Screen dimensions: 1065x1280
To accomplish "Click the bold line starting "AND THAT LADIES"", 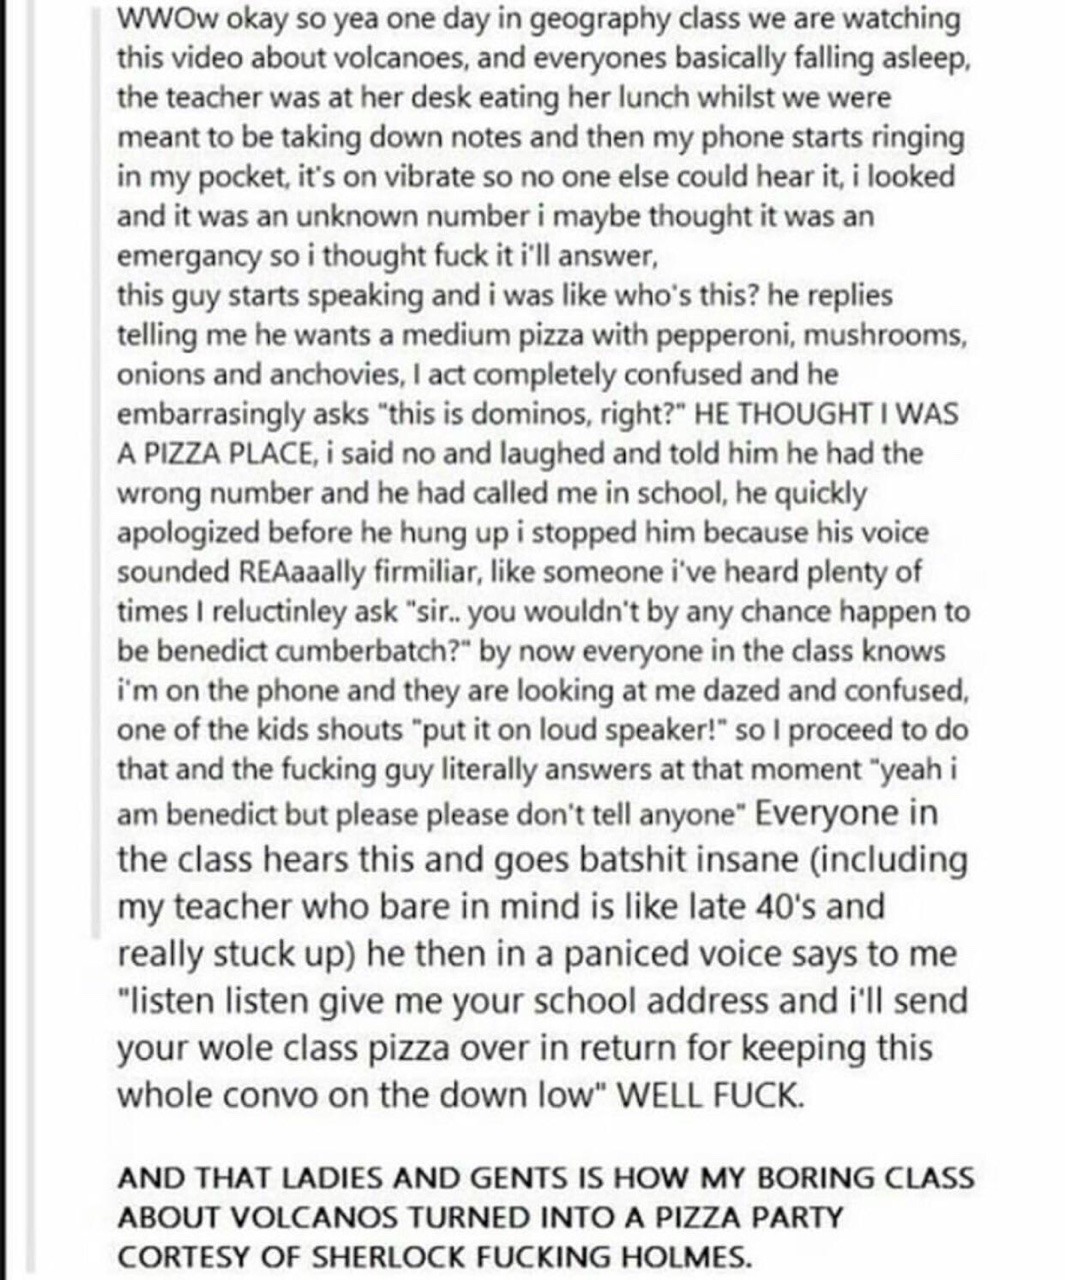I will click(x=545, y=1178).
